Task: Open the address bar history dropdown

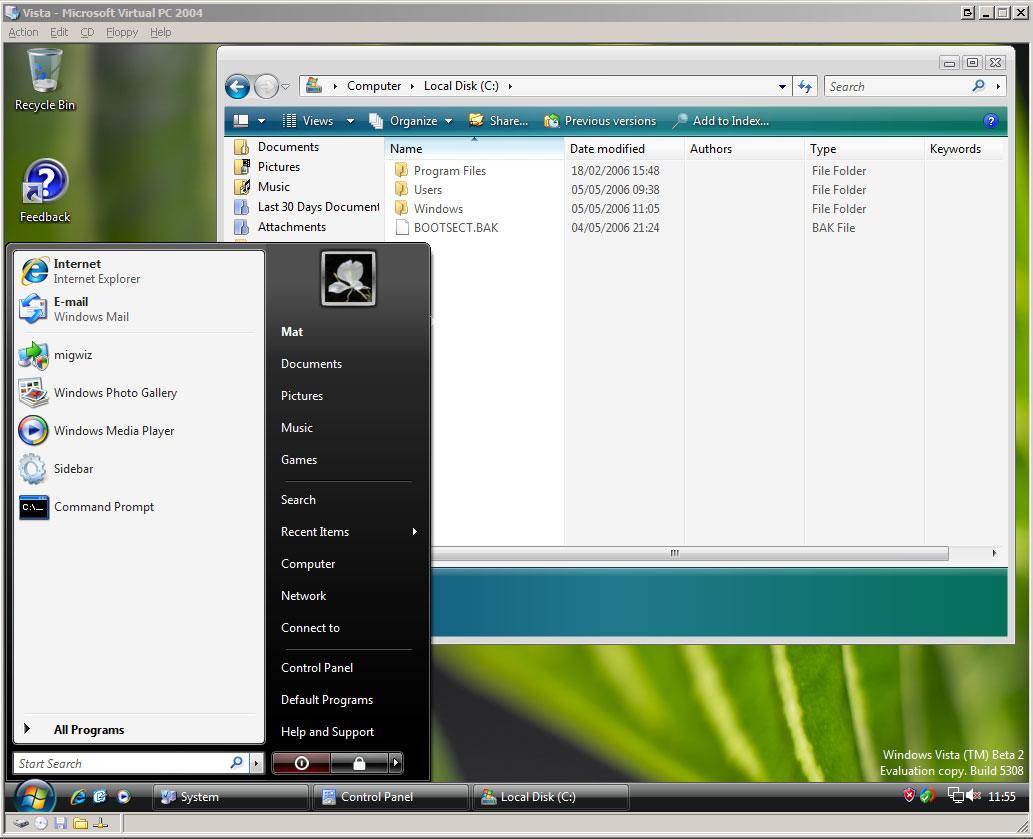Action: pos(782,86)
